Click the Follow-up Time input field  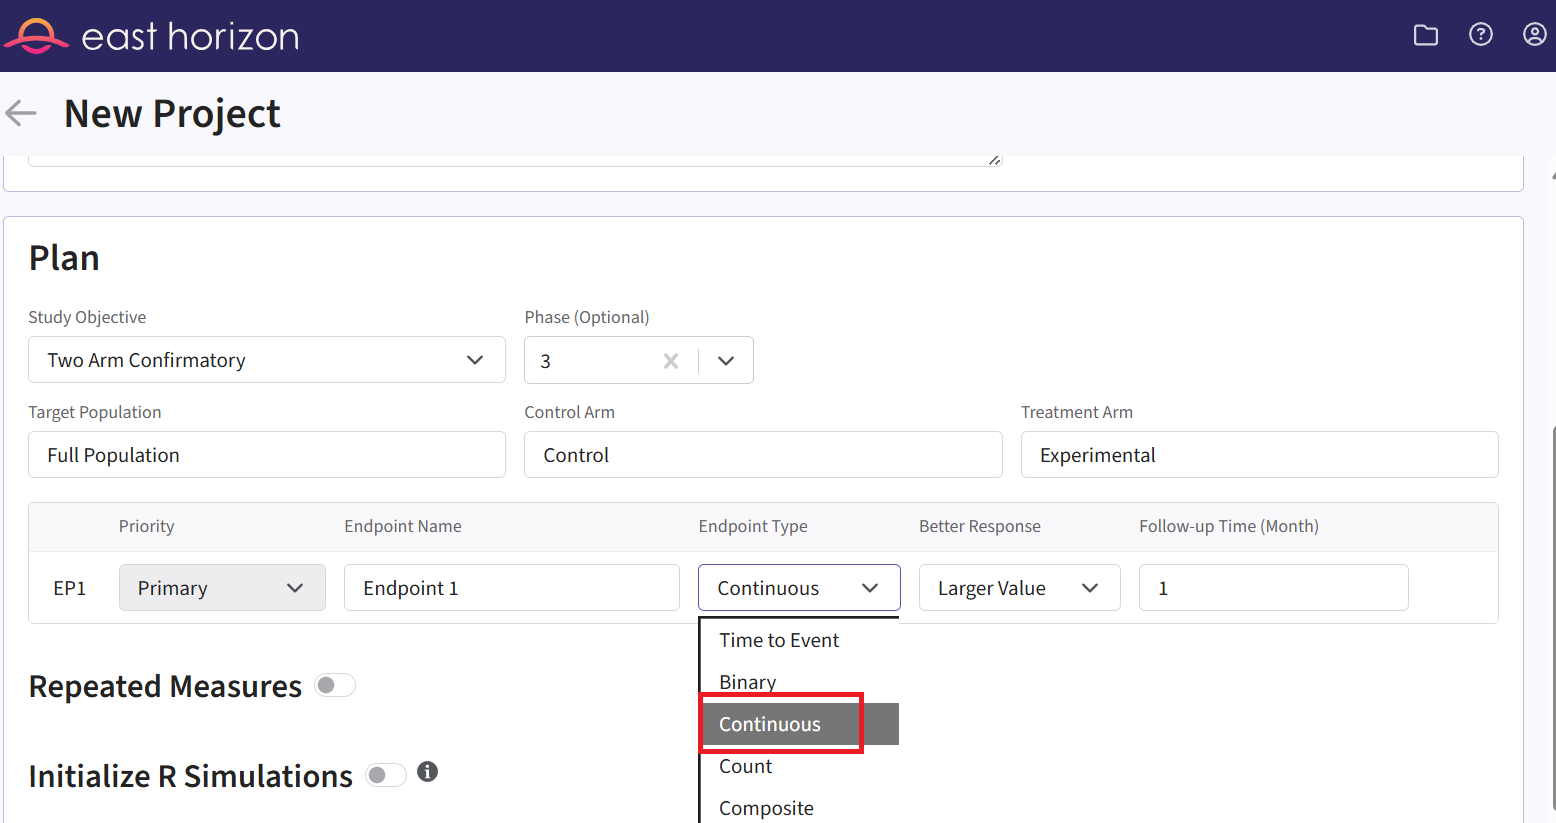pos(1273,588)
